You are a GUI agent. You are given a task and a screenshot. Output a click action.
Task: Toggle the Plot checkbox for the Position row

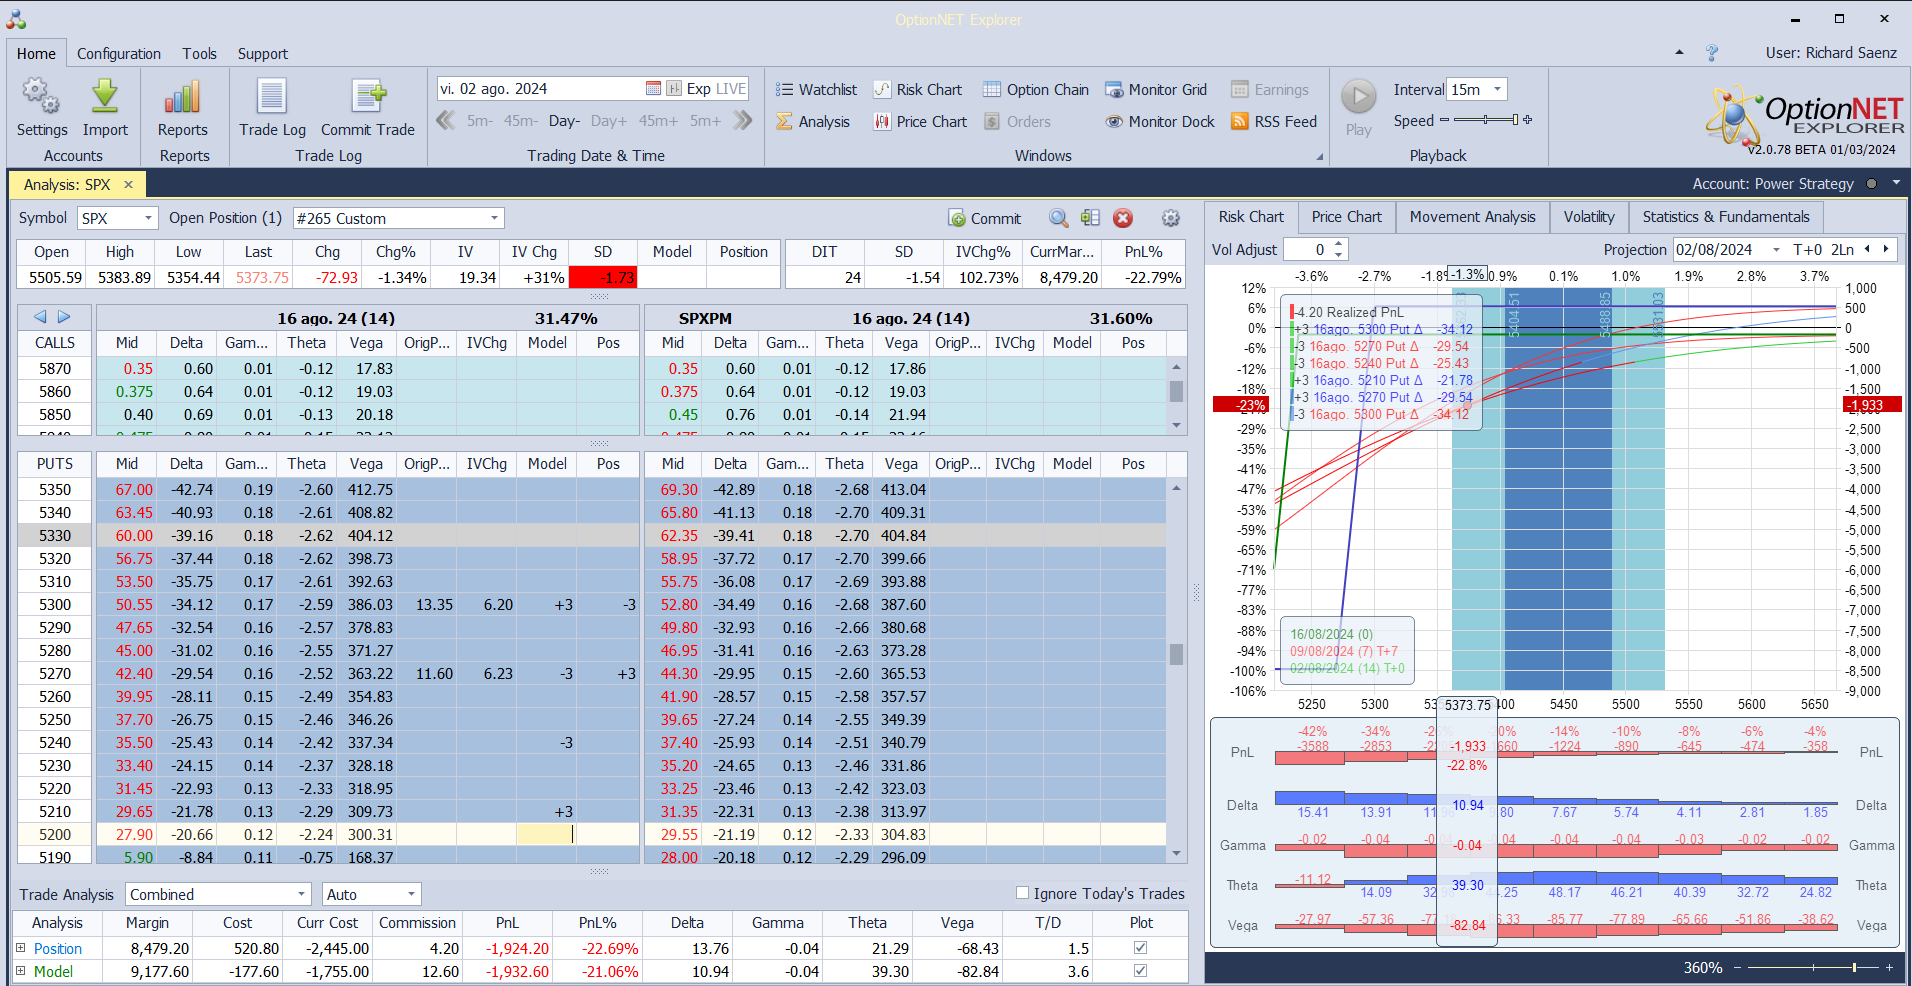(1140, 948)
